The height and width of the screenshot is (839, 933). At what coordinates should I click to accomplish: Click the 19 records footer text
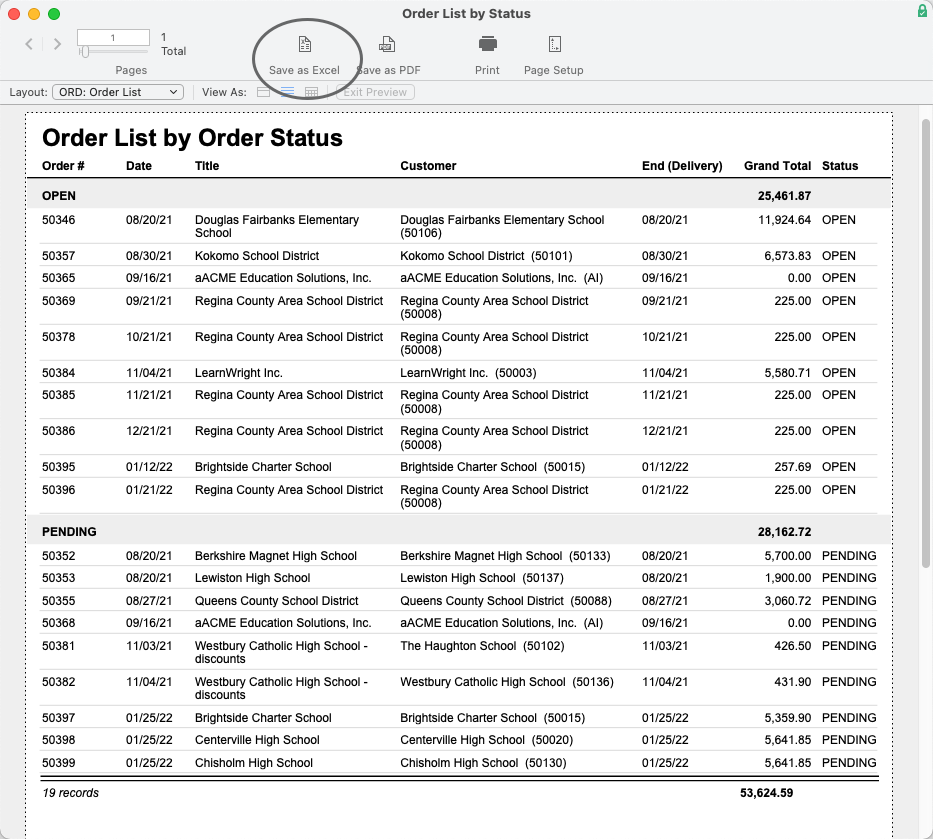(x=70, y=793)
